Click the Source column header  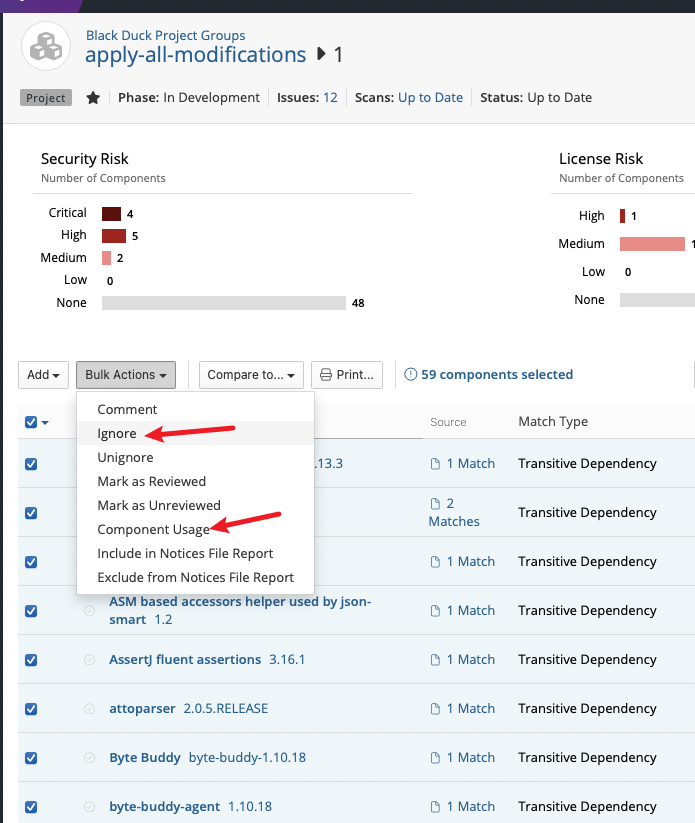[448, 422]
